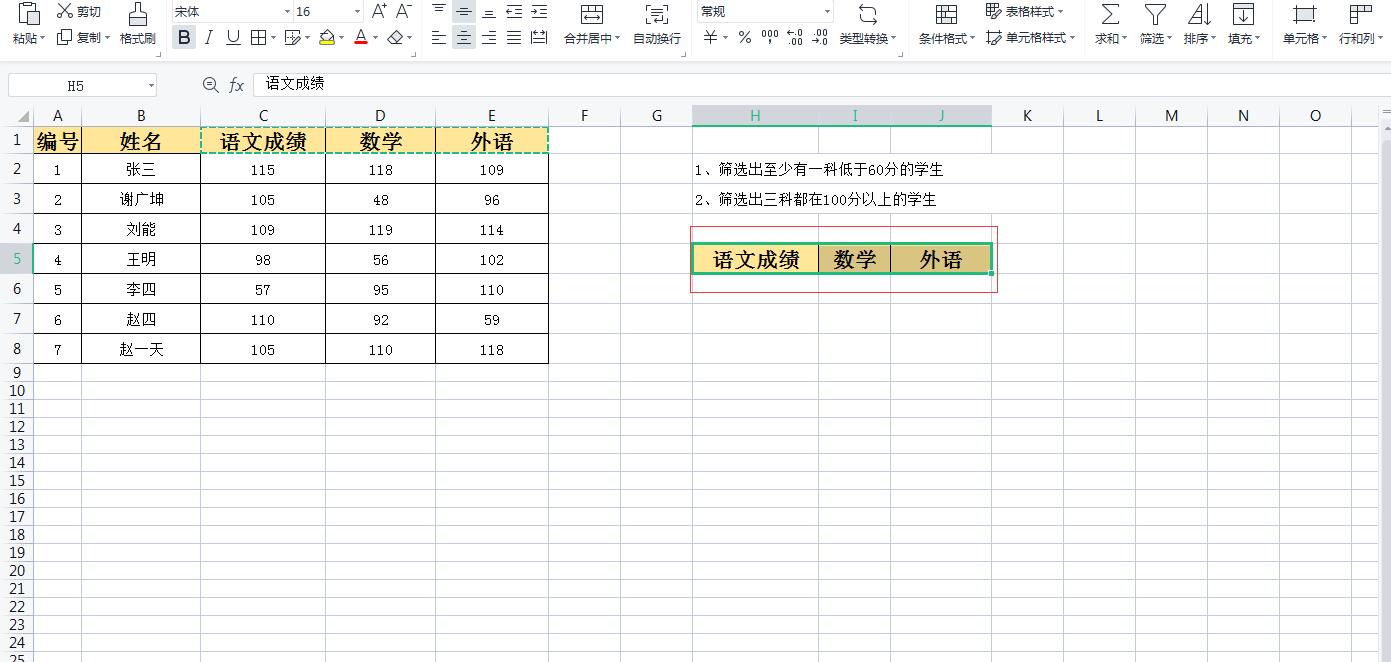
Task: Expand the name box H5 dropdown
Action: pos(151,86)
